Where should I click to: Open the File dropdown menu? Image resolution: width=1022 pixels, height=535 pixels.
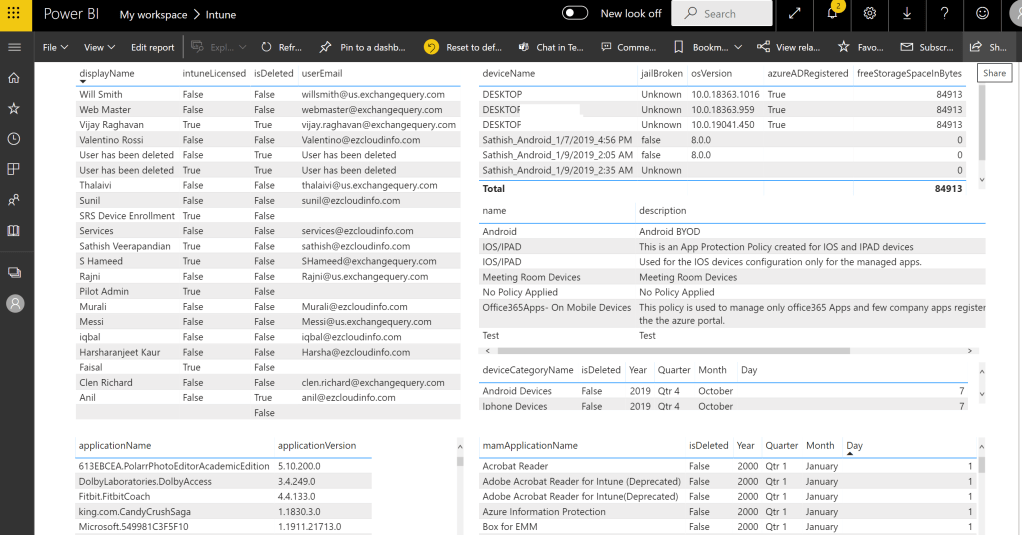pyautogui.click(x=55, y=47)
